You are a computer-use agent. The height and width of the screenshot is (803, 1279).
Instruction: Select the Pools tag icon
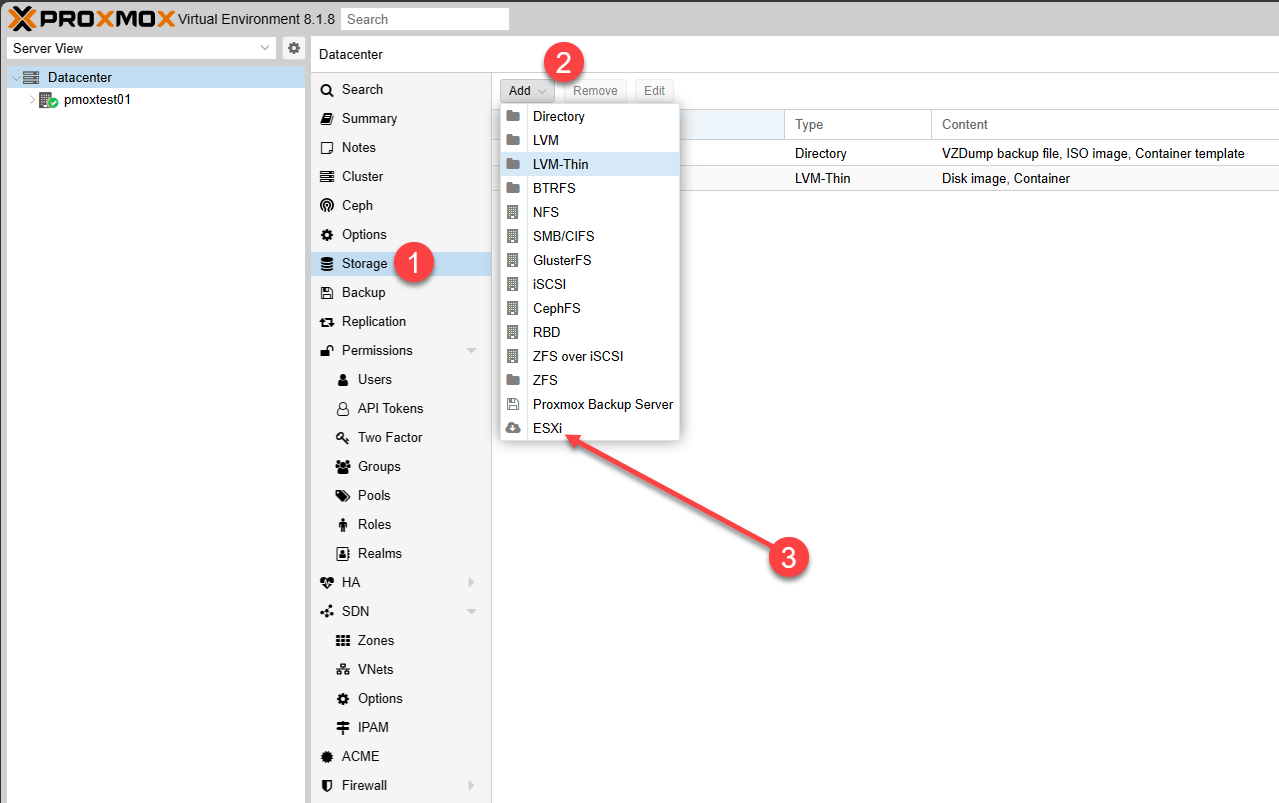point(344,495)
